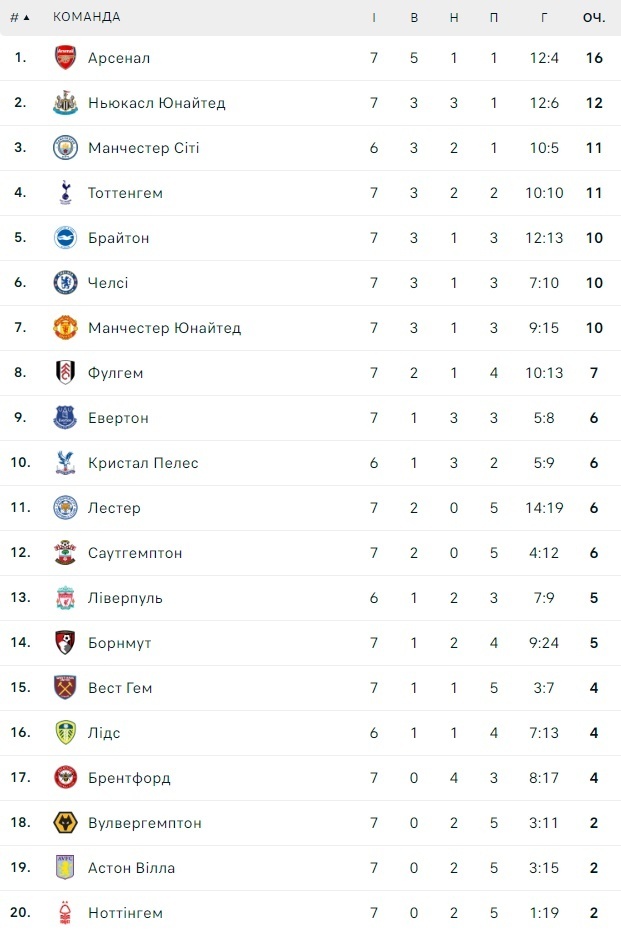Image resolution: width=621 pixels, height=935 pixels.
Task: Click the Manchester City crest icon
Action: (65, 148)
